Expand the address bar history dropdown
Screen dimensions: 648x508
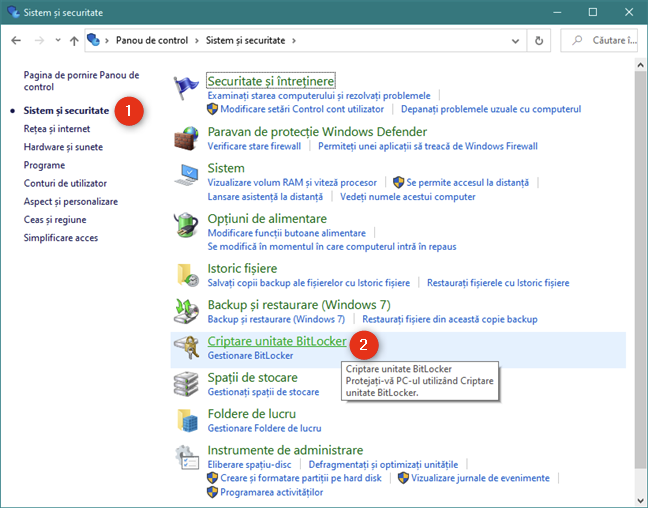point(515,41)
